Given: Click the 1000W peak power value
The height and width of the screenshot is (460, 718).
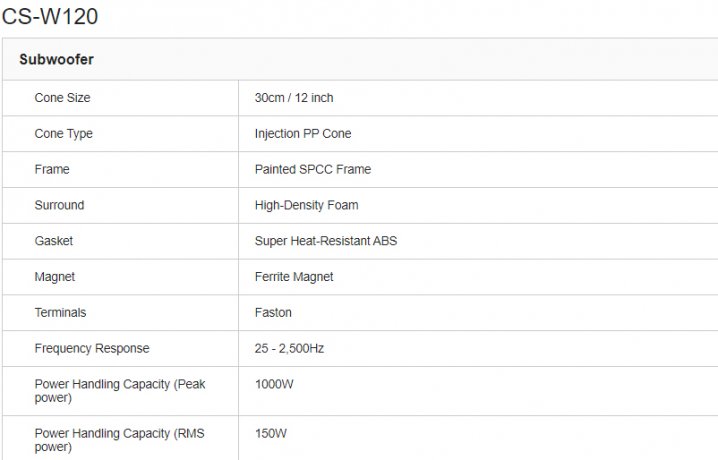Looking at the screenshot, I should pos(274,384).
